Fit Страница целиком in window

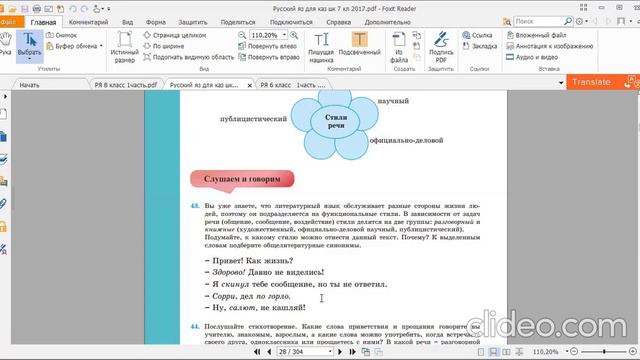click(175, 35)
